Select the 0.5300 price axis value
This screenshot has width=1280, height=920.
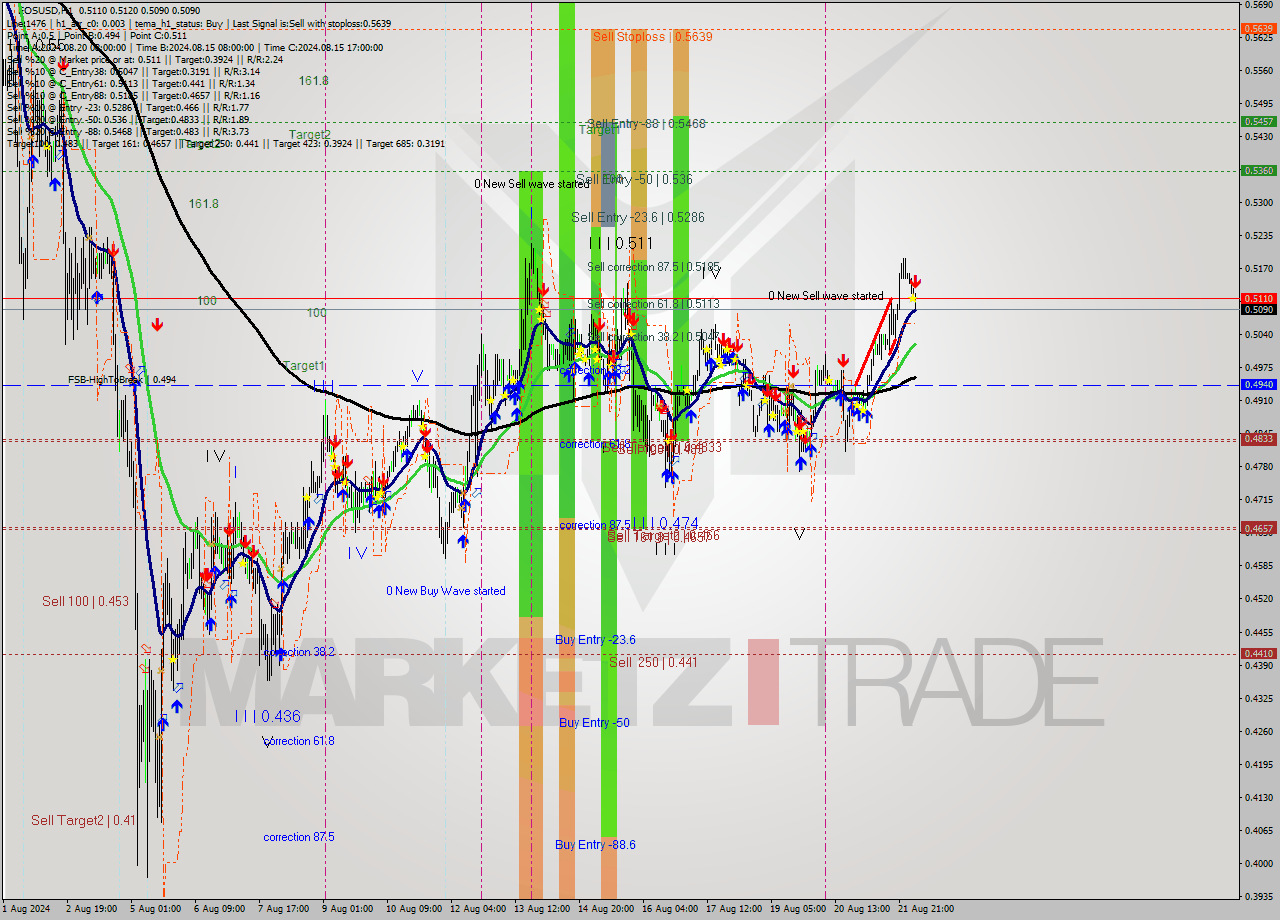click(1258, 202)
